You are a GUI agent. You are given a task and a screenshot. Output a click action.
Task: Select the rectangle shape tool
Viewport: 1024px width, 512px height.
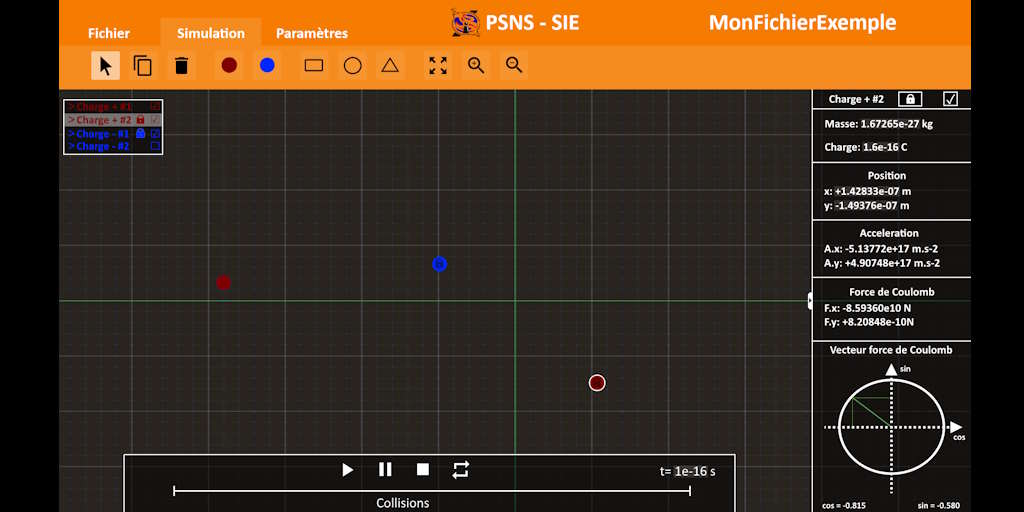pos(314,65)
